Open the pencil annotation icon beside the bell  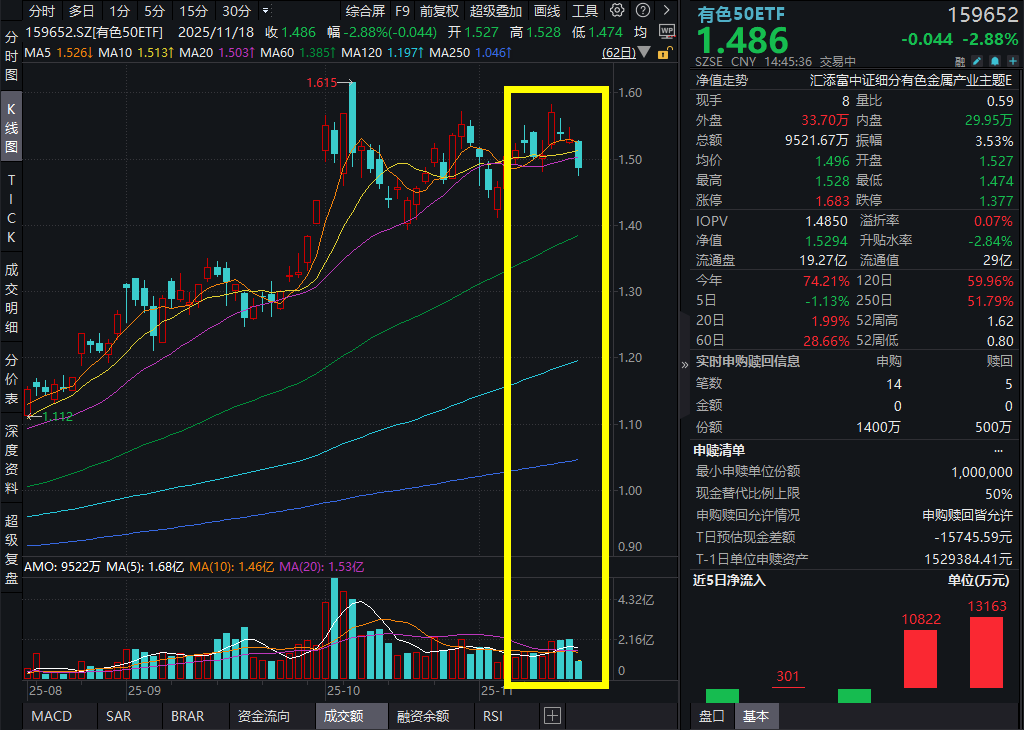click(976, 61)
